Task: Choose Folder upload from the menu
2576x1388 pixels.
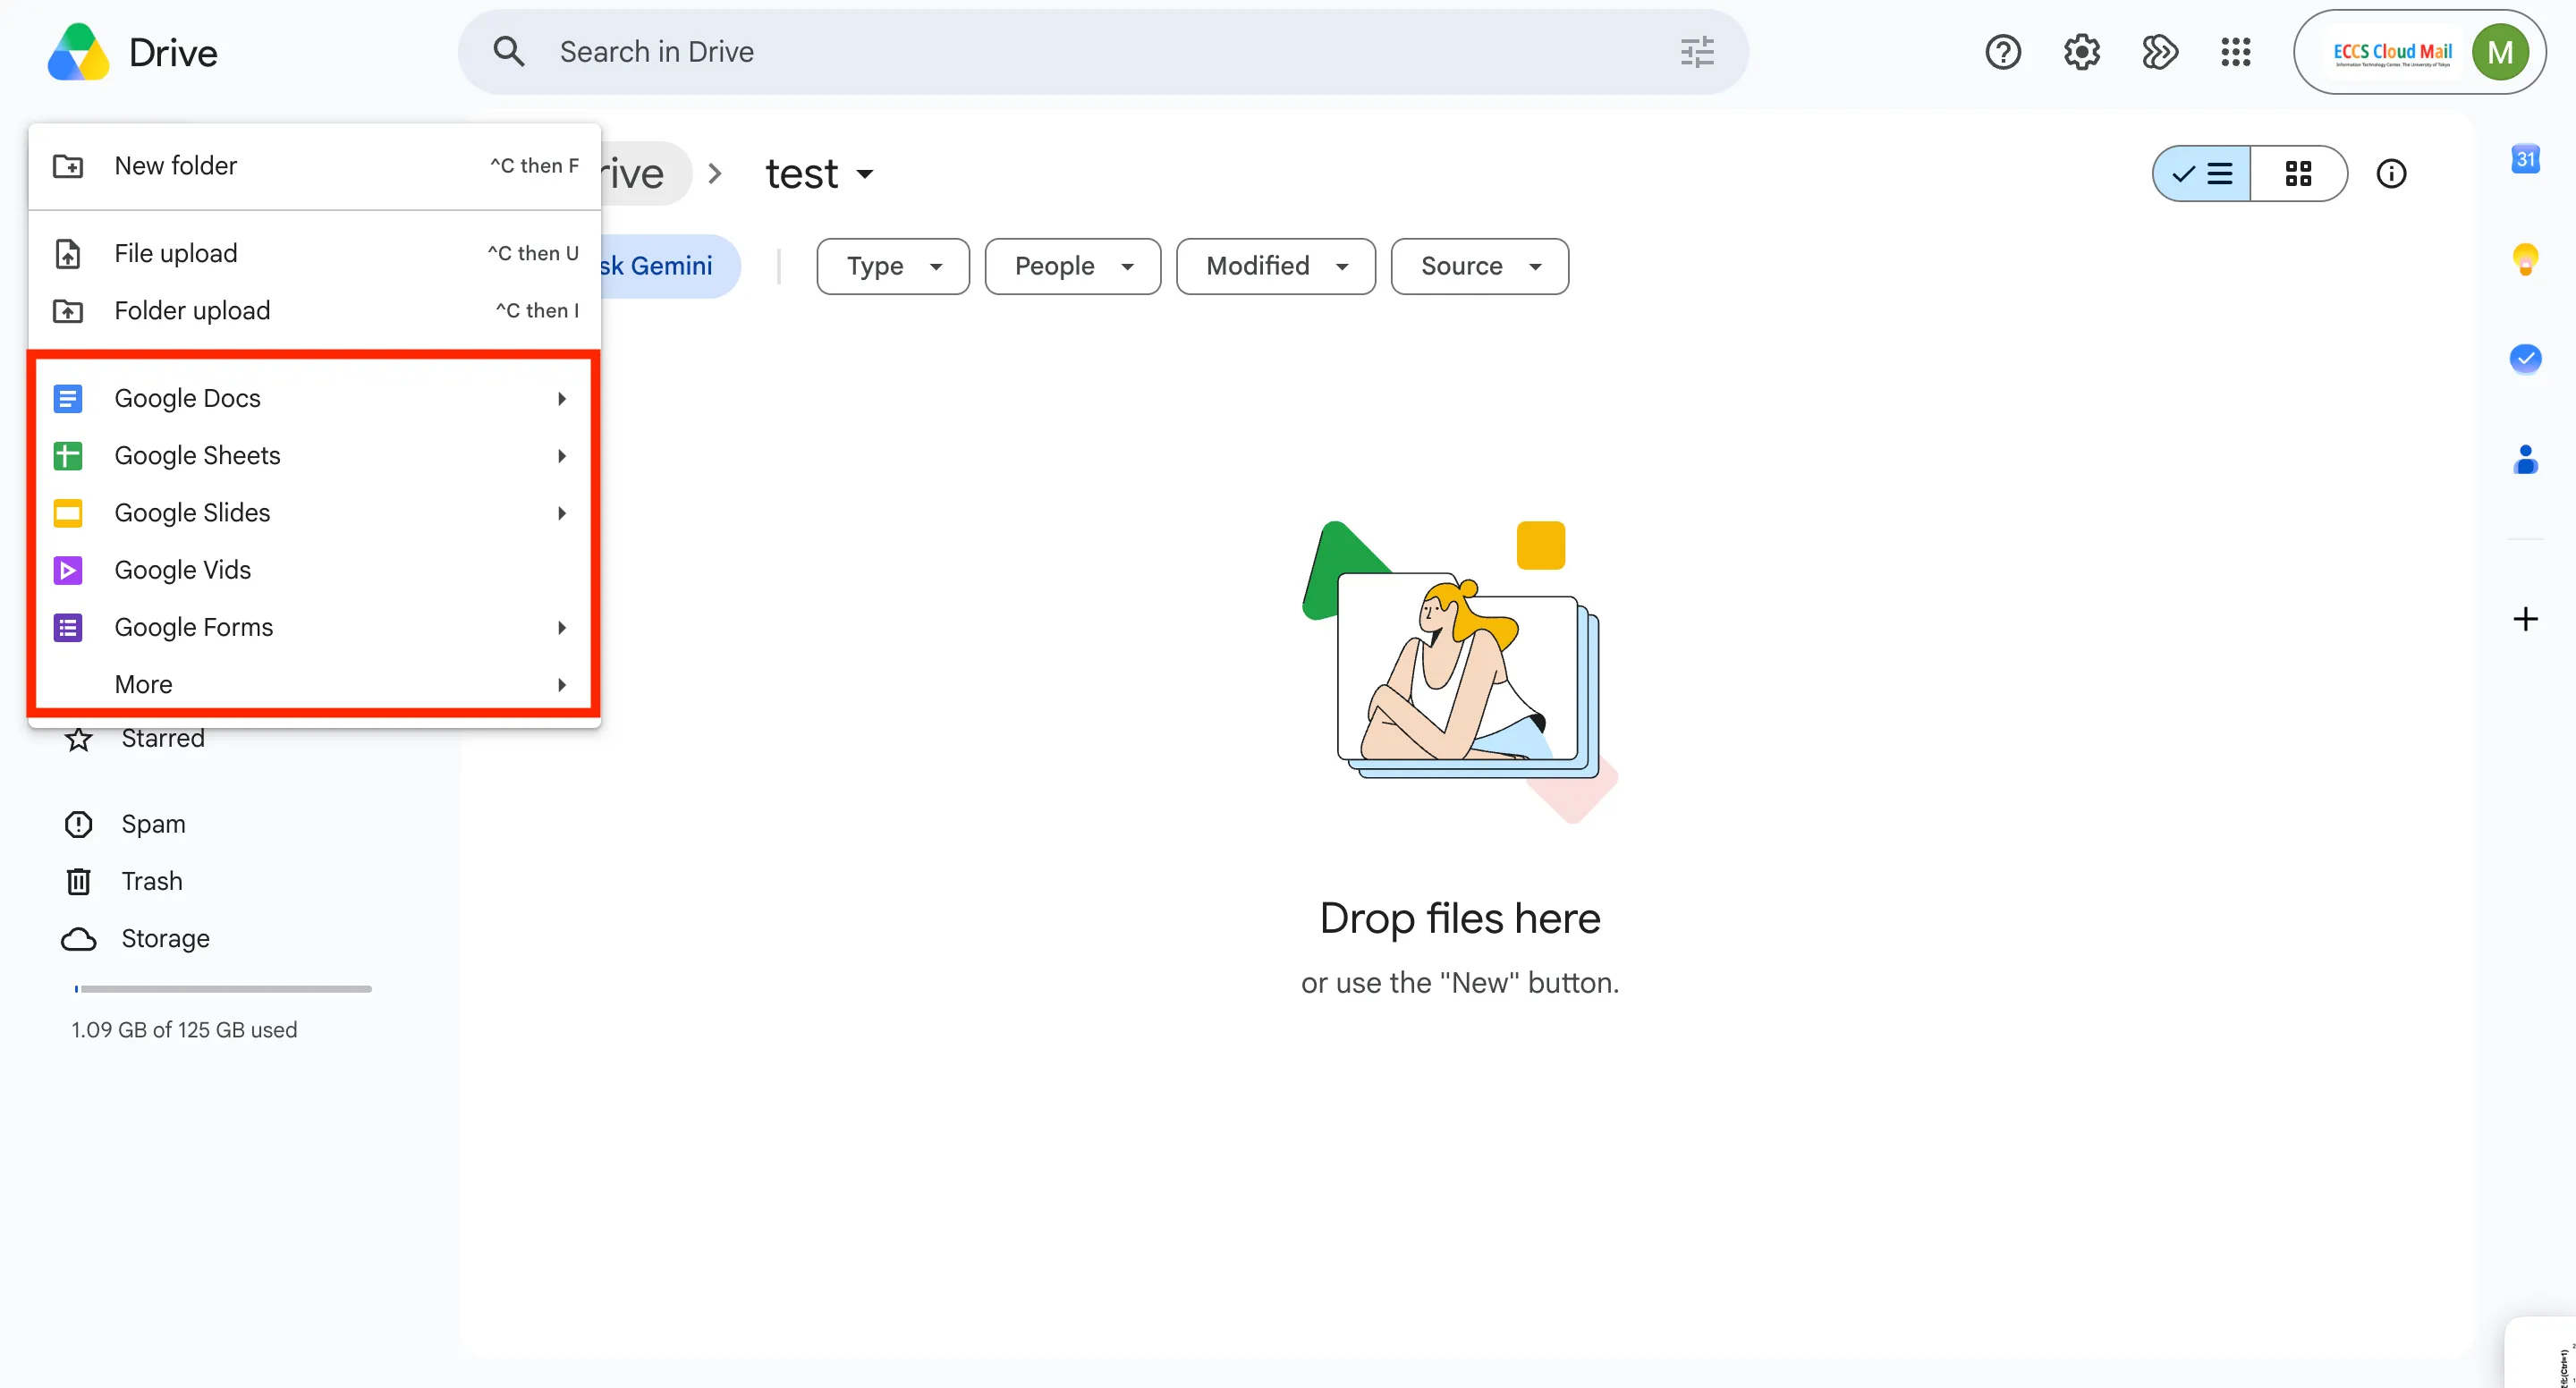Action: (315, 311)
